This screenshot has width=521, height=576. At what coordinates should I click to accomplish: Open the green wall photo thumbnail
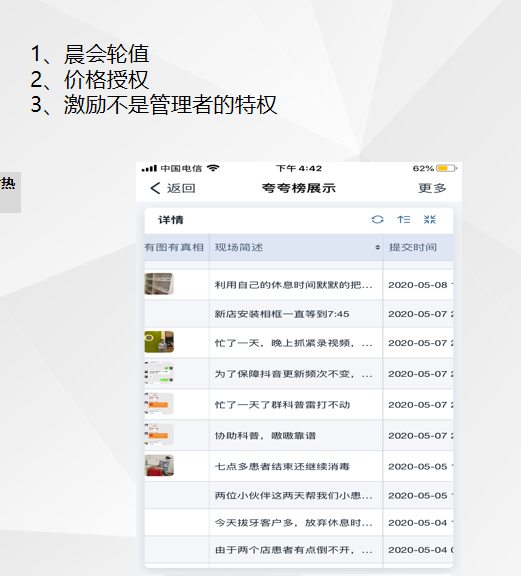(x=159, y=342)
